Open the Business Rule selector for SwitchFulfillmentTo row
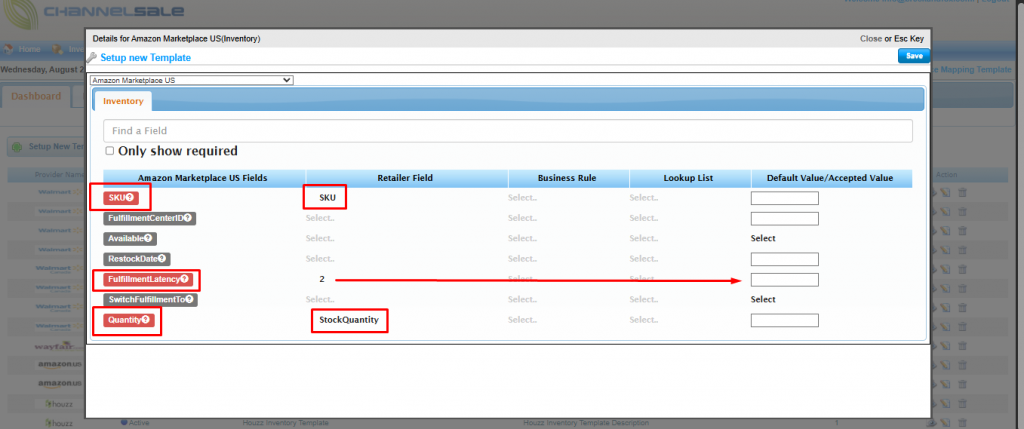Image resolution: width=1024 pixels, height=429 pixels. click(x=522, y=299)
